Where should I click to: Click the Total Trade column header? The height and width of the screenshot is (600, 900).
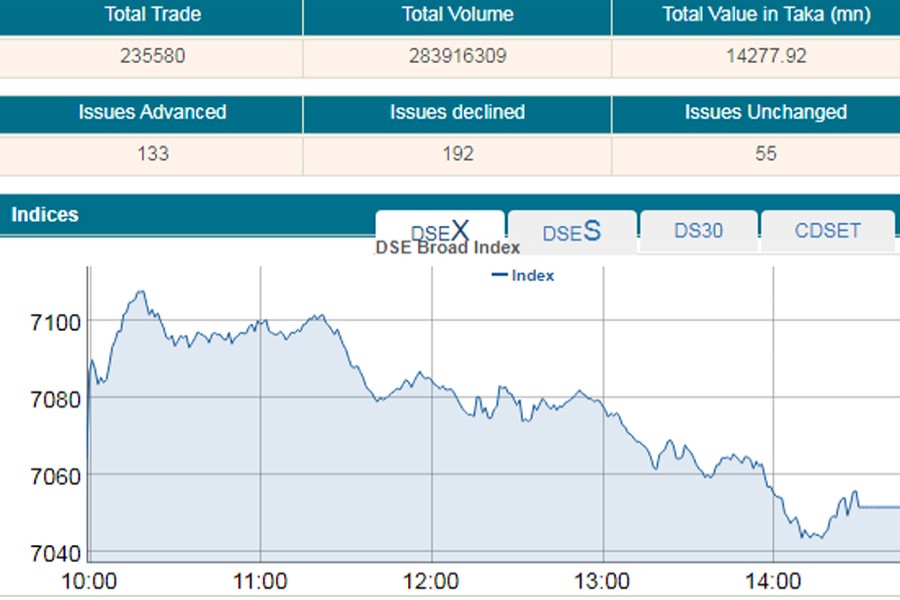pyautogui.click(x=152, y=15)
